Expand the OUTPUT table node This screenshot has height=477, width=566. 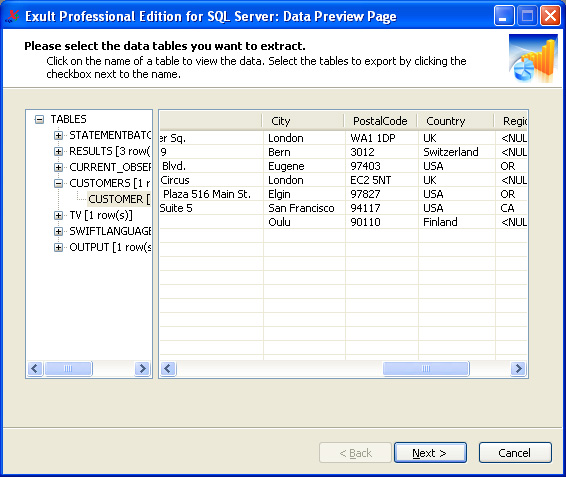click(58, 247)
